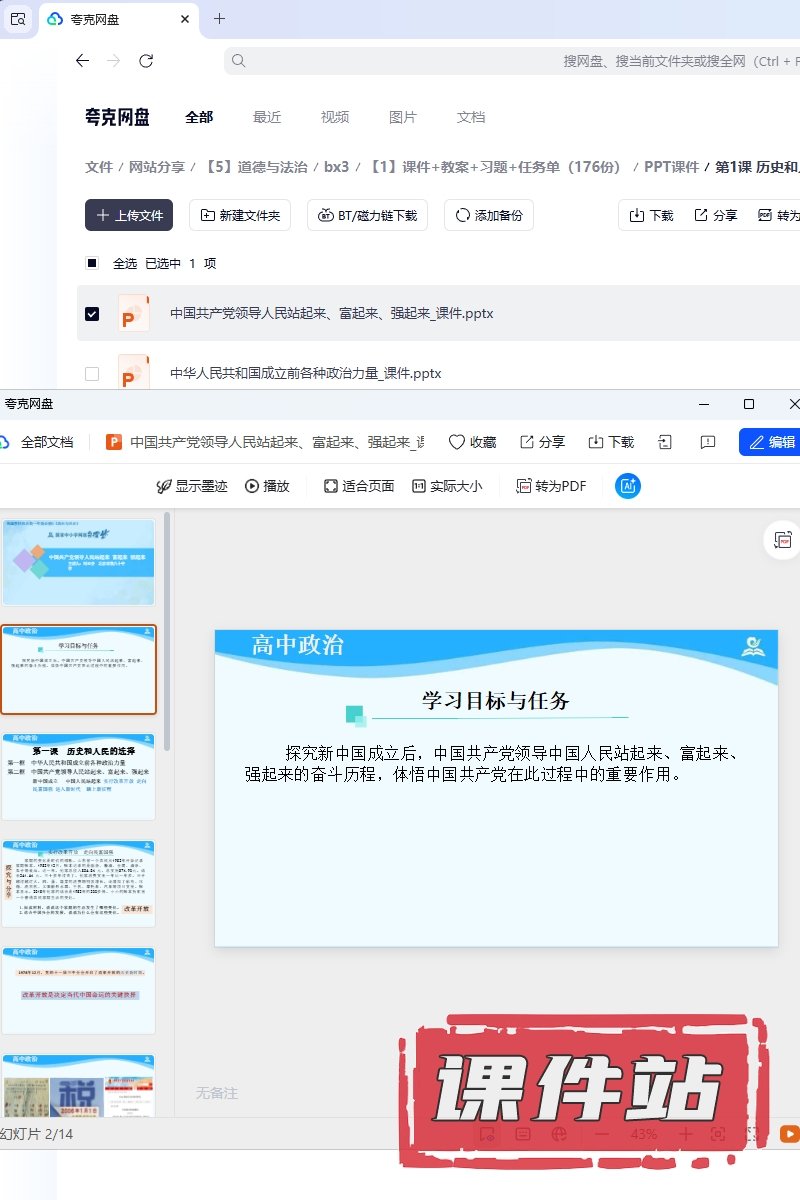Image resolution: width=800 pixels, height=1200 pixels.
Task: Uncheck the 中国共产党领导人民站起来 file checkbox
Action: coord(92,314)
